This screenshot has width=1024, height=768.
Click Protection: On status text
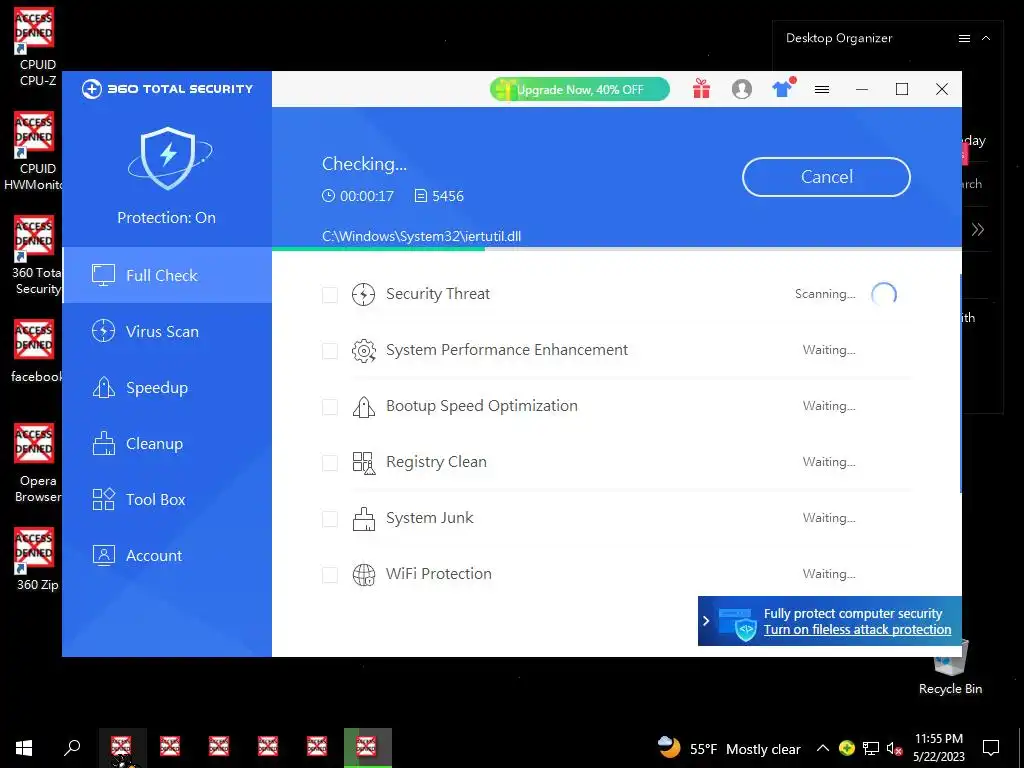(x=167, y=218)
